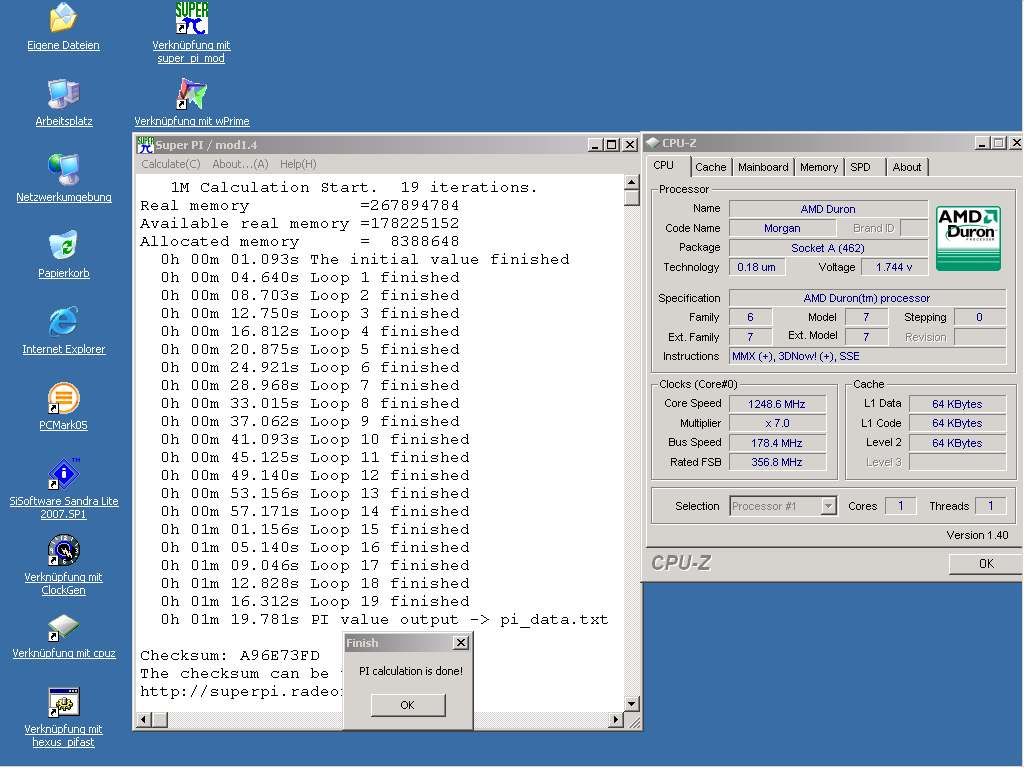Click the Level 2 64 KBytes value
This screenshot has height=768, width=1024.
pyautogui.click(x=957, y=443)
